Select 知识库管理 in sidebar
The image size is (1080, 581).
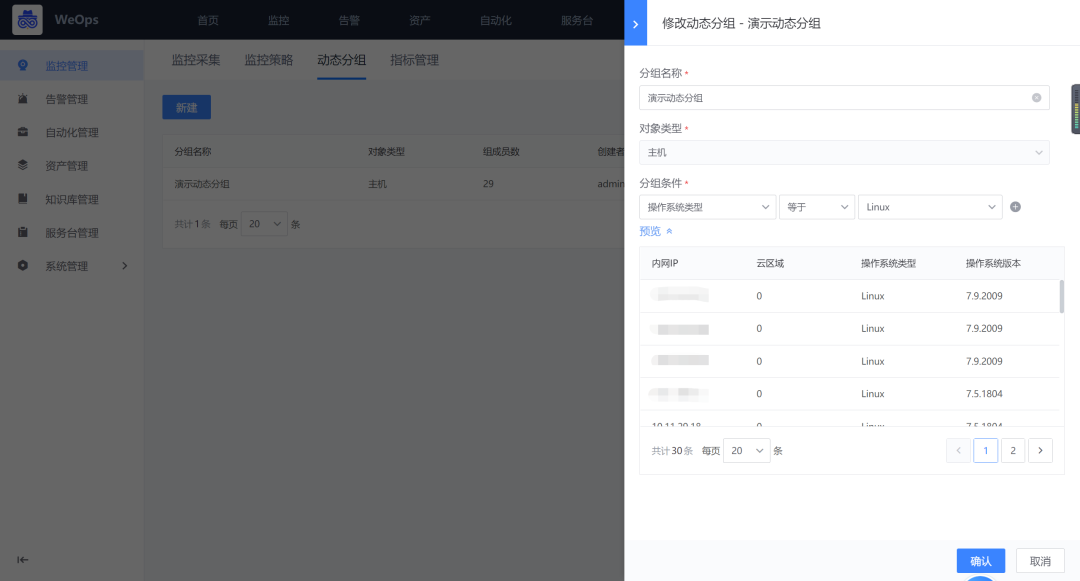[x=72, y=200]
